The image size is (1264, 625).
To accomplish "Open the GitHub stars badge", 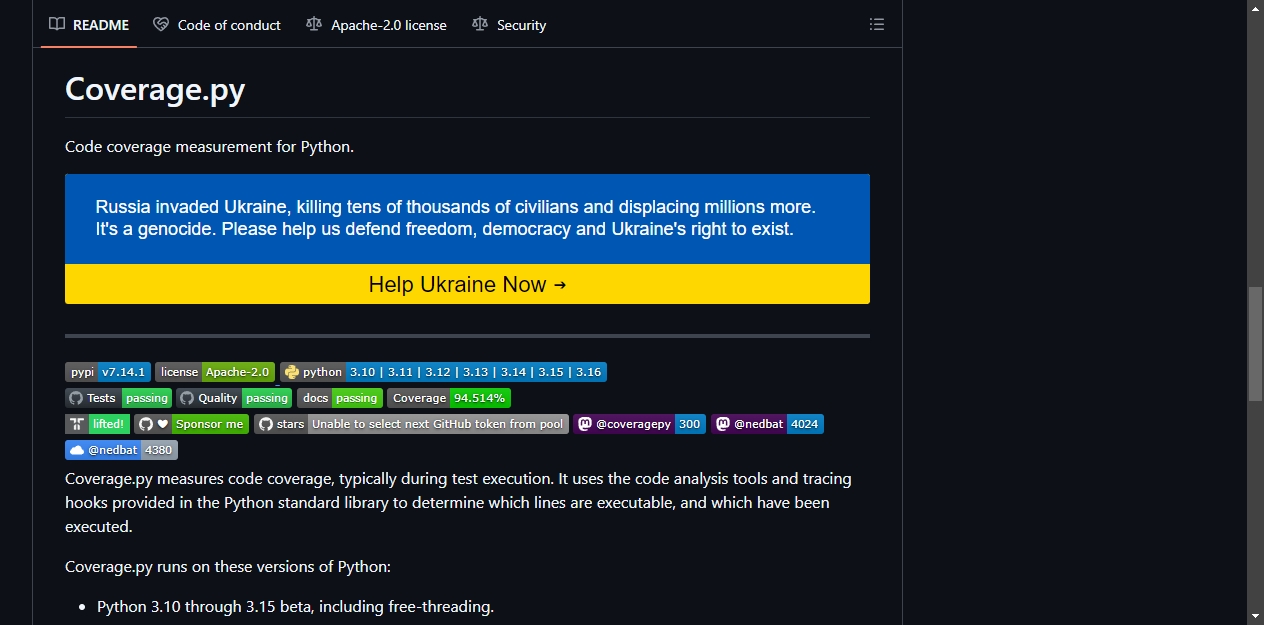I will click(x=411, y=424).
